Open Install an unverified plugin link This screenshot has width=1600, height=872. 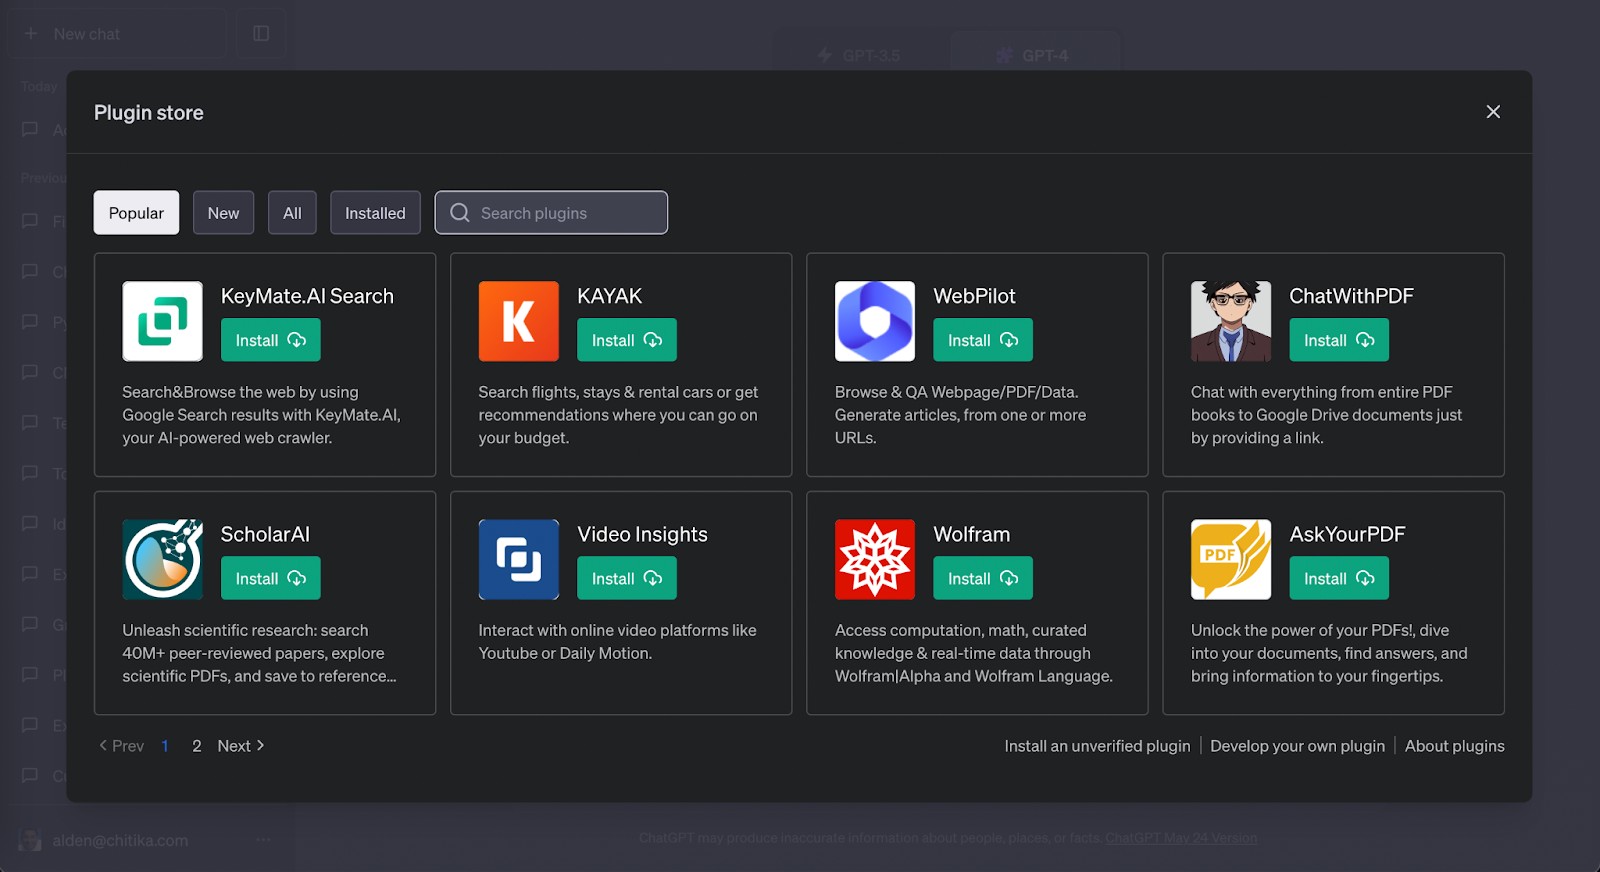pos(1097,746)
